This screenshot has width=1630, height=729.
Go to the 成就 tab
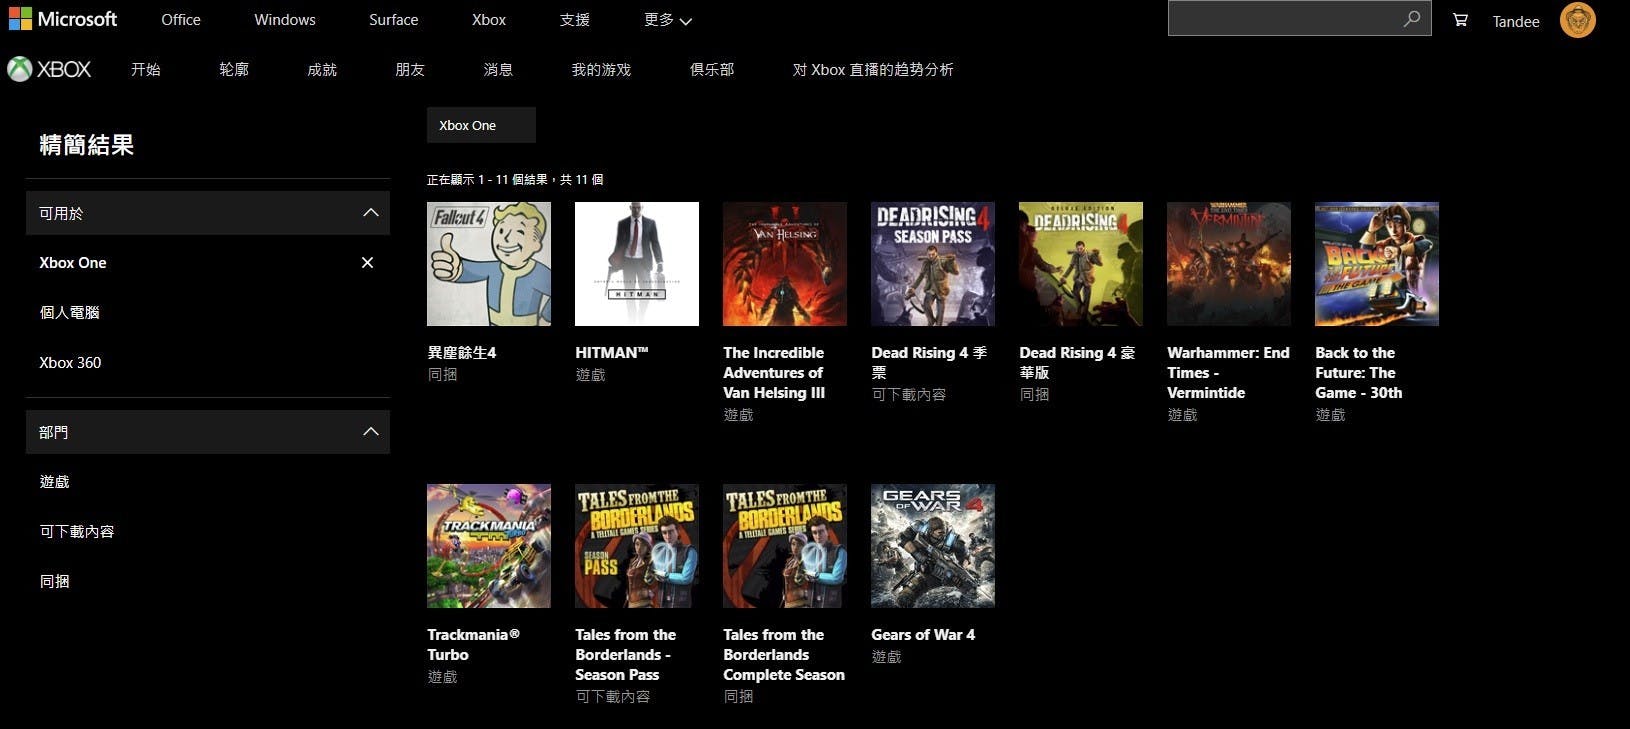pyautogui.click(x=322, y=69)
